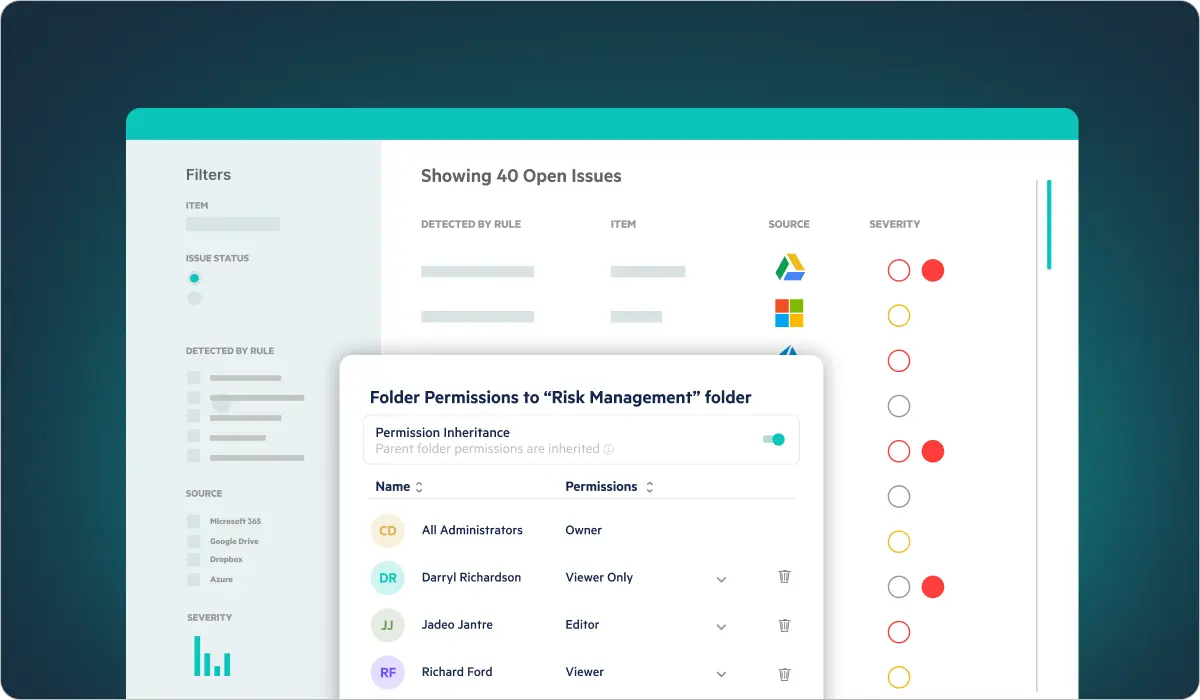Select the first Issue Status radio button

point(194,278)
